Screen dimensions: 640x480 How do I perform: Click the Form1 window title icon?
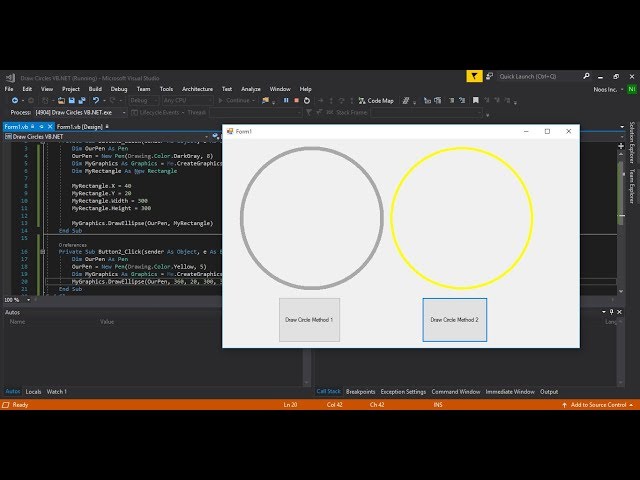[230, 131]
